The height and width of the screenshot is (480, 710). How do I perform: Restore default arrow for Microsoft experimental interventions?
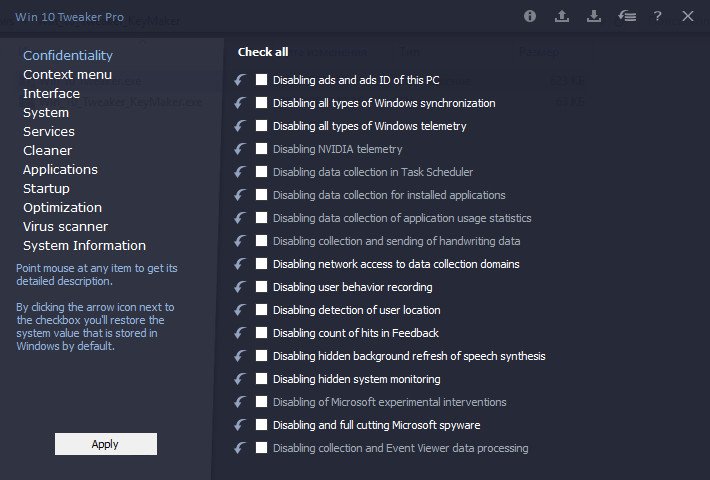tap(240, 402)
